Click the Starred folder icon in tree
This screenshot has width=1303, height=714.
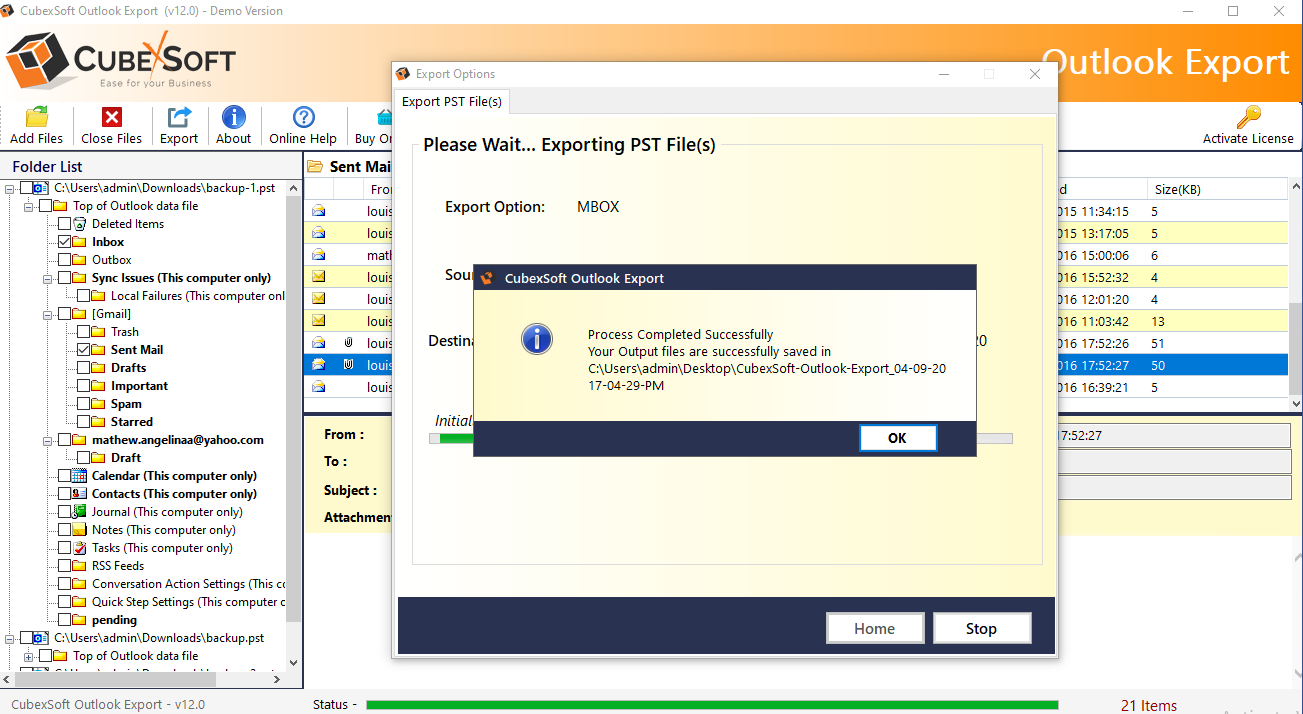click(99, 422)
